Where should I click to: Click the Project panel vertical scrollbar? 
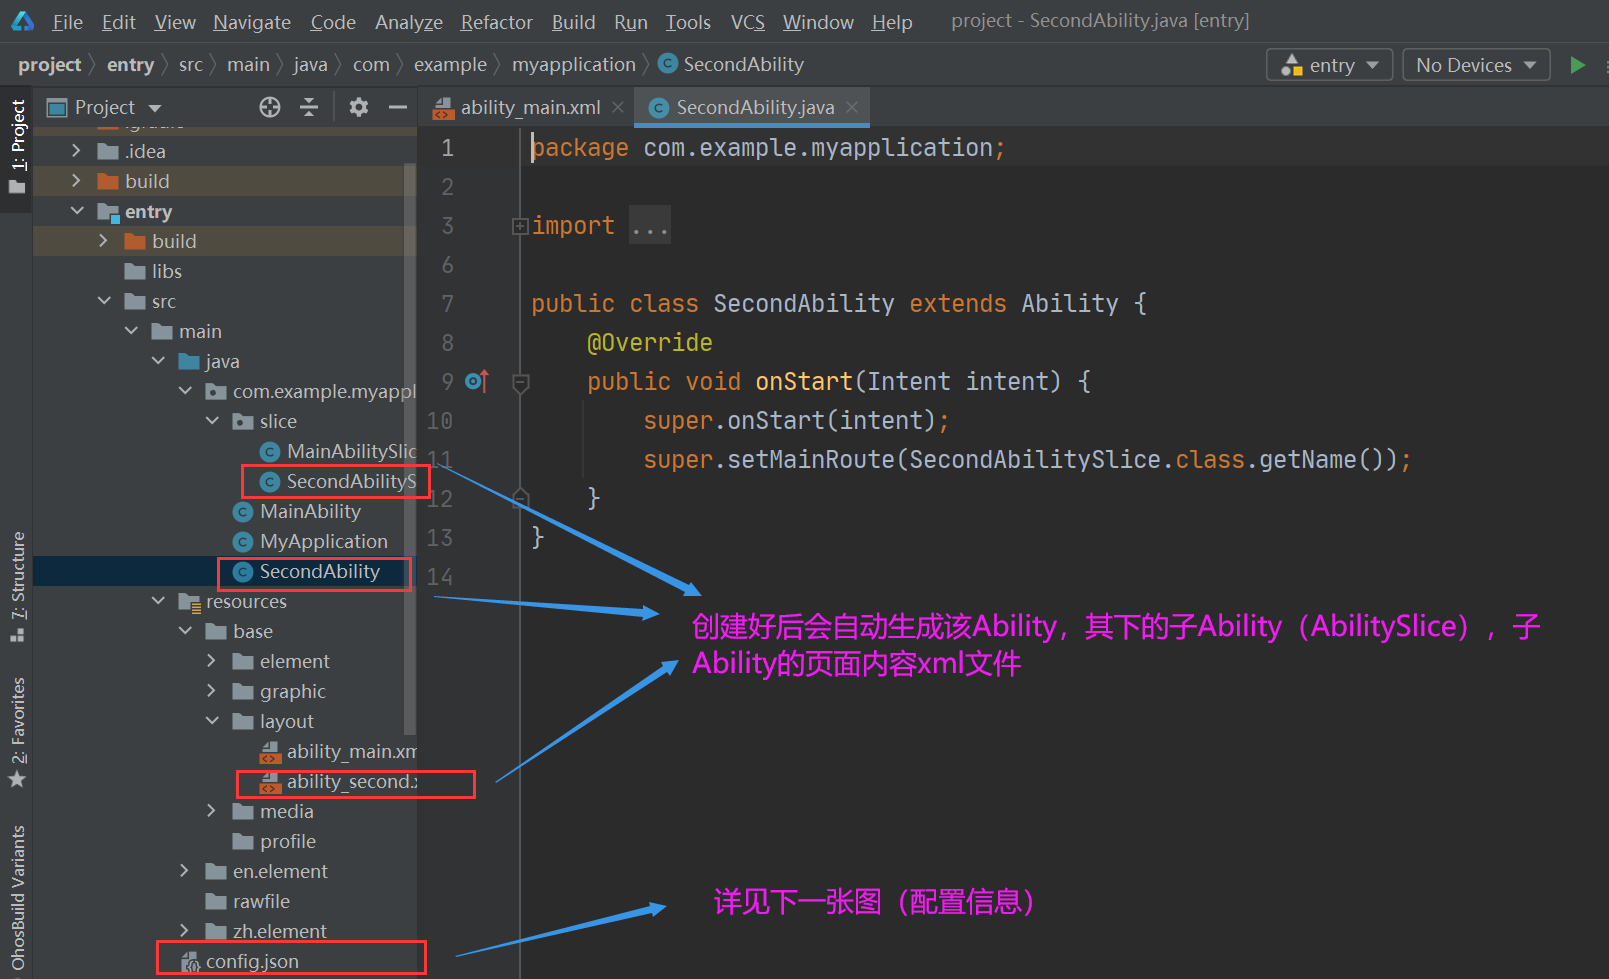coord(409,450)
